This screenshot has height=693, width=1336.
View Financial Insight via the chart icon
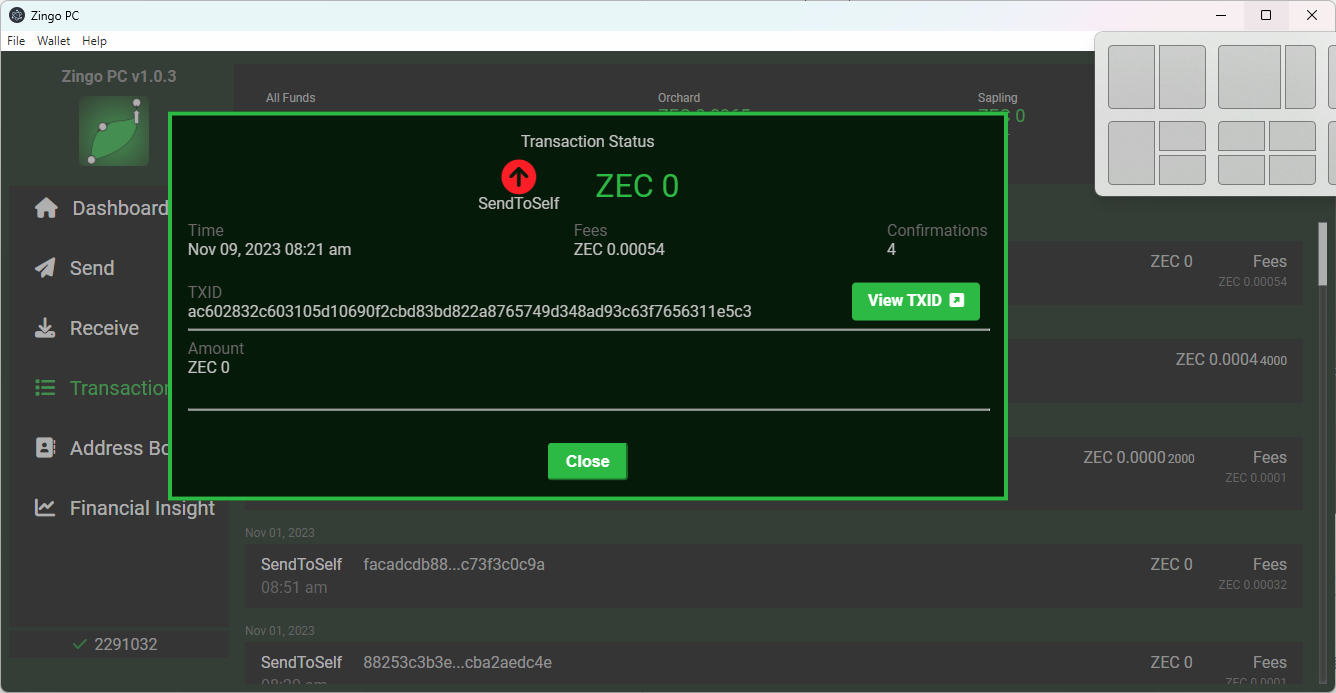(x=44, y=507)
